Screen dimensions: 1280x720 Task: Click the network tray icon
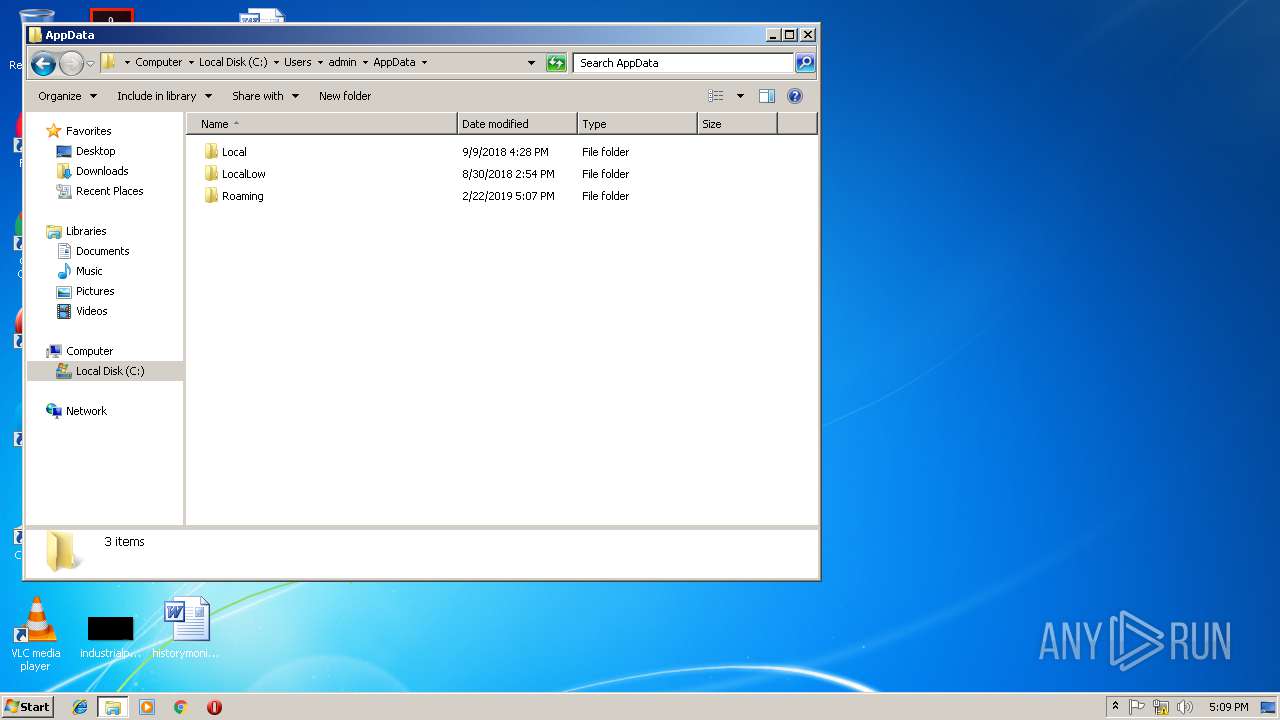coord(1161,707)
